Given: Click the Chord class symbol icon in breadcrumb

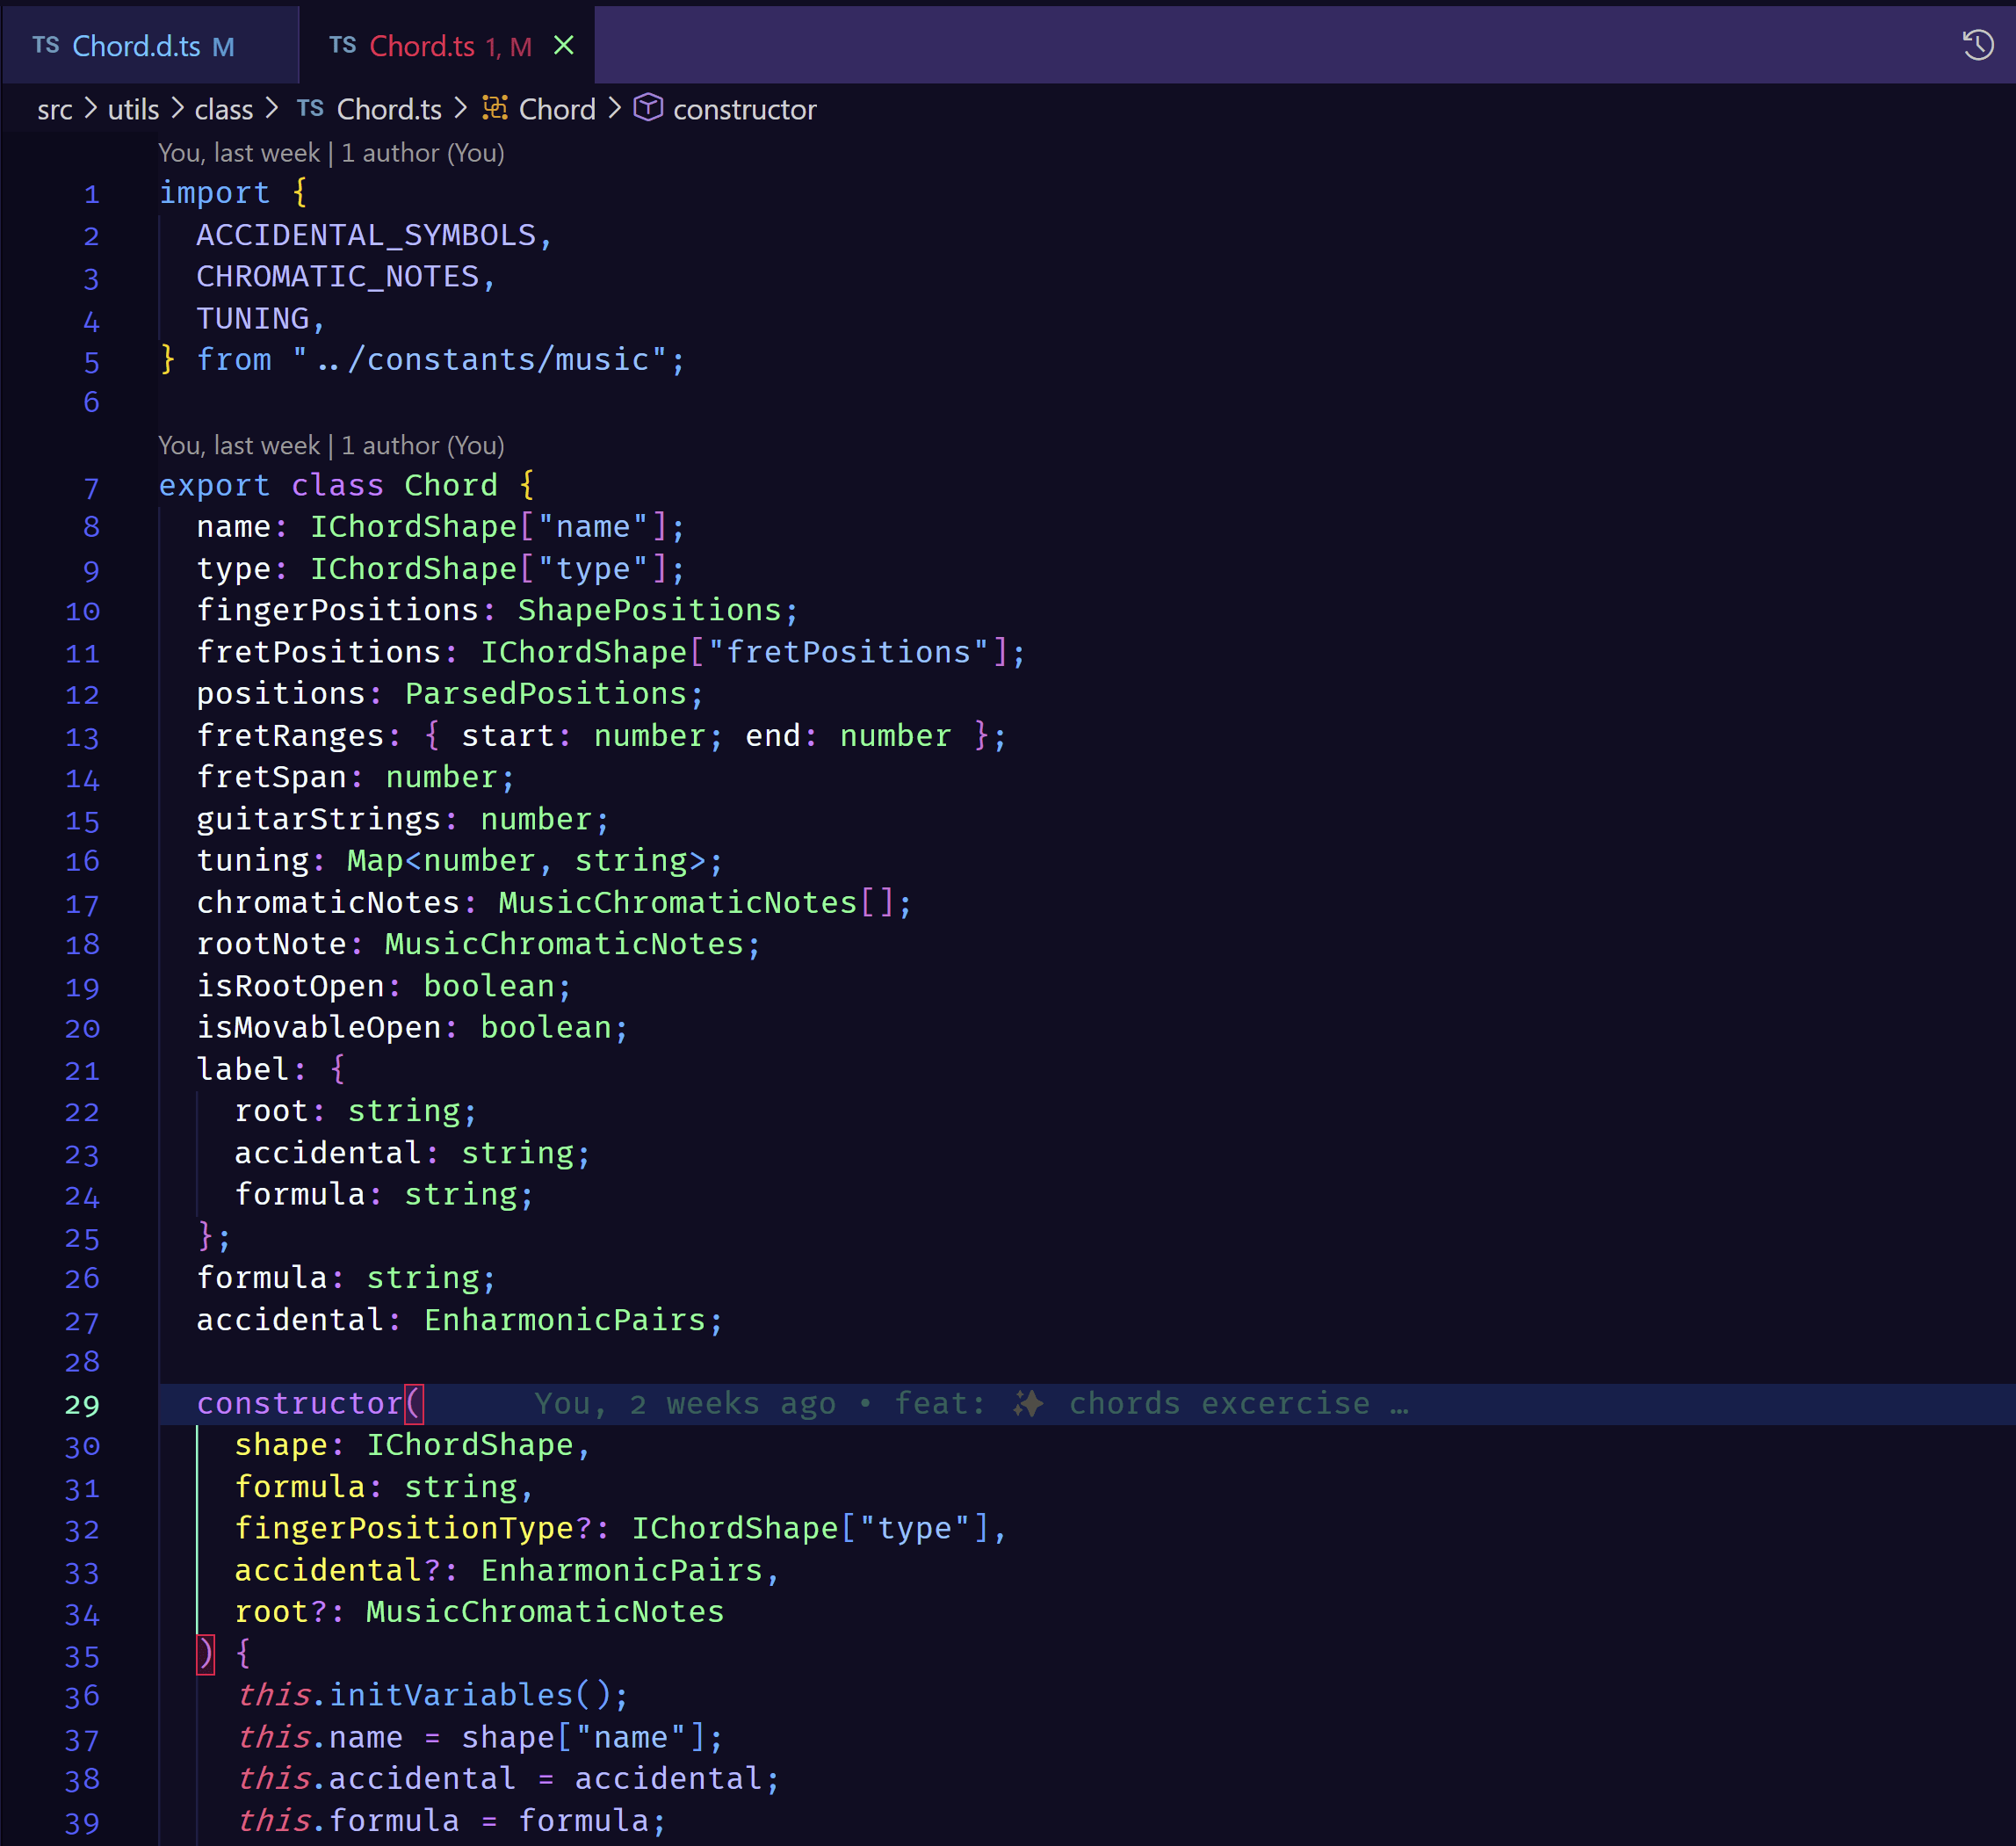Looking at the screenshot, I should pyautogui.click(x=494, y=109).
